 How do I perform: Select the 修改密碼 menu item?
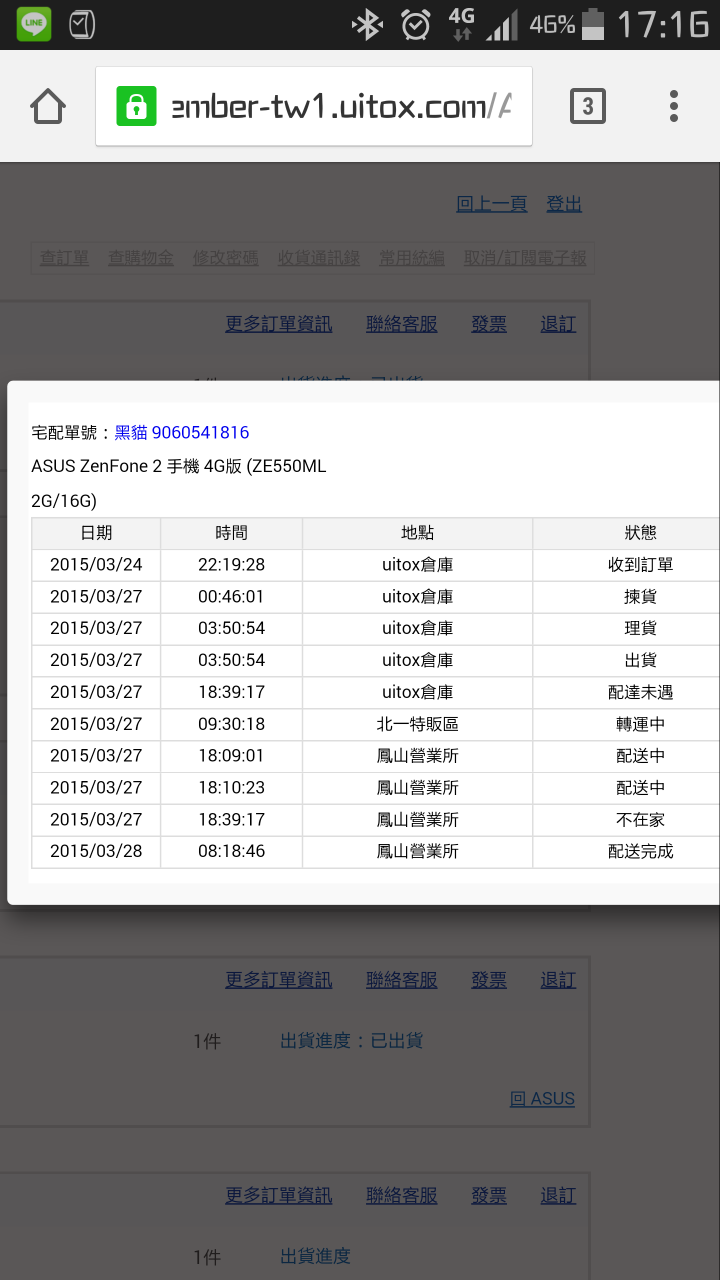[225, 258]
